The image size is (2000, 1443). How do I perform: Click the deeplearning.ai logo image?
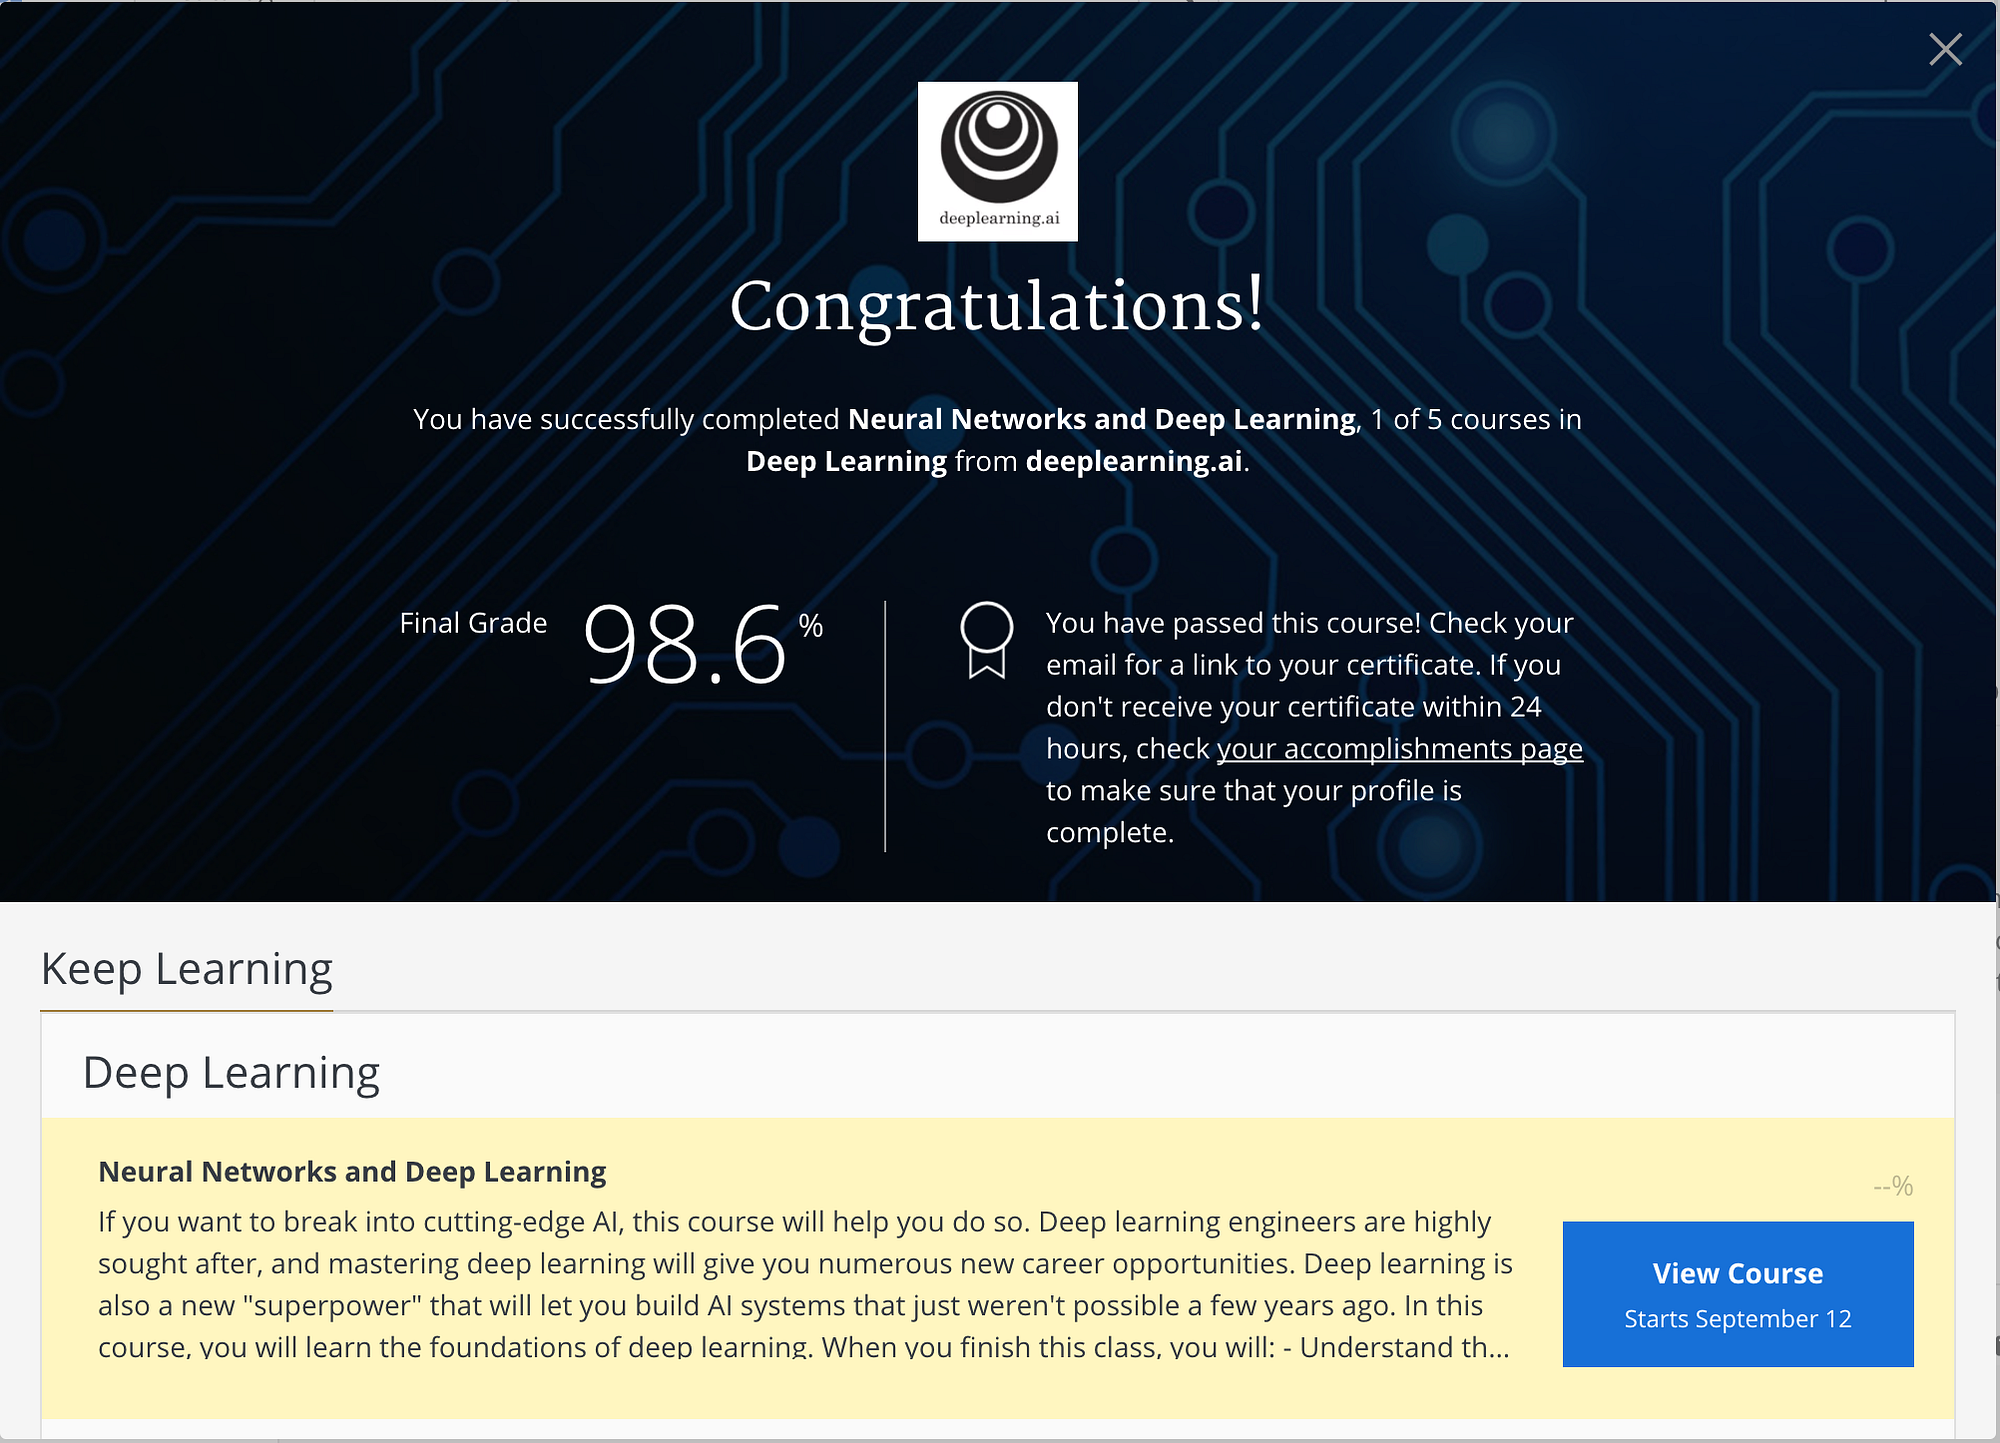pyautogui.click(x=998, y=161)
